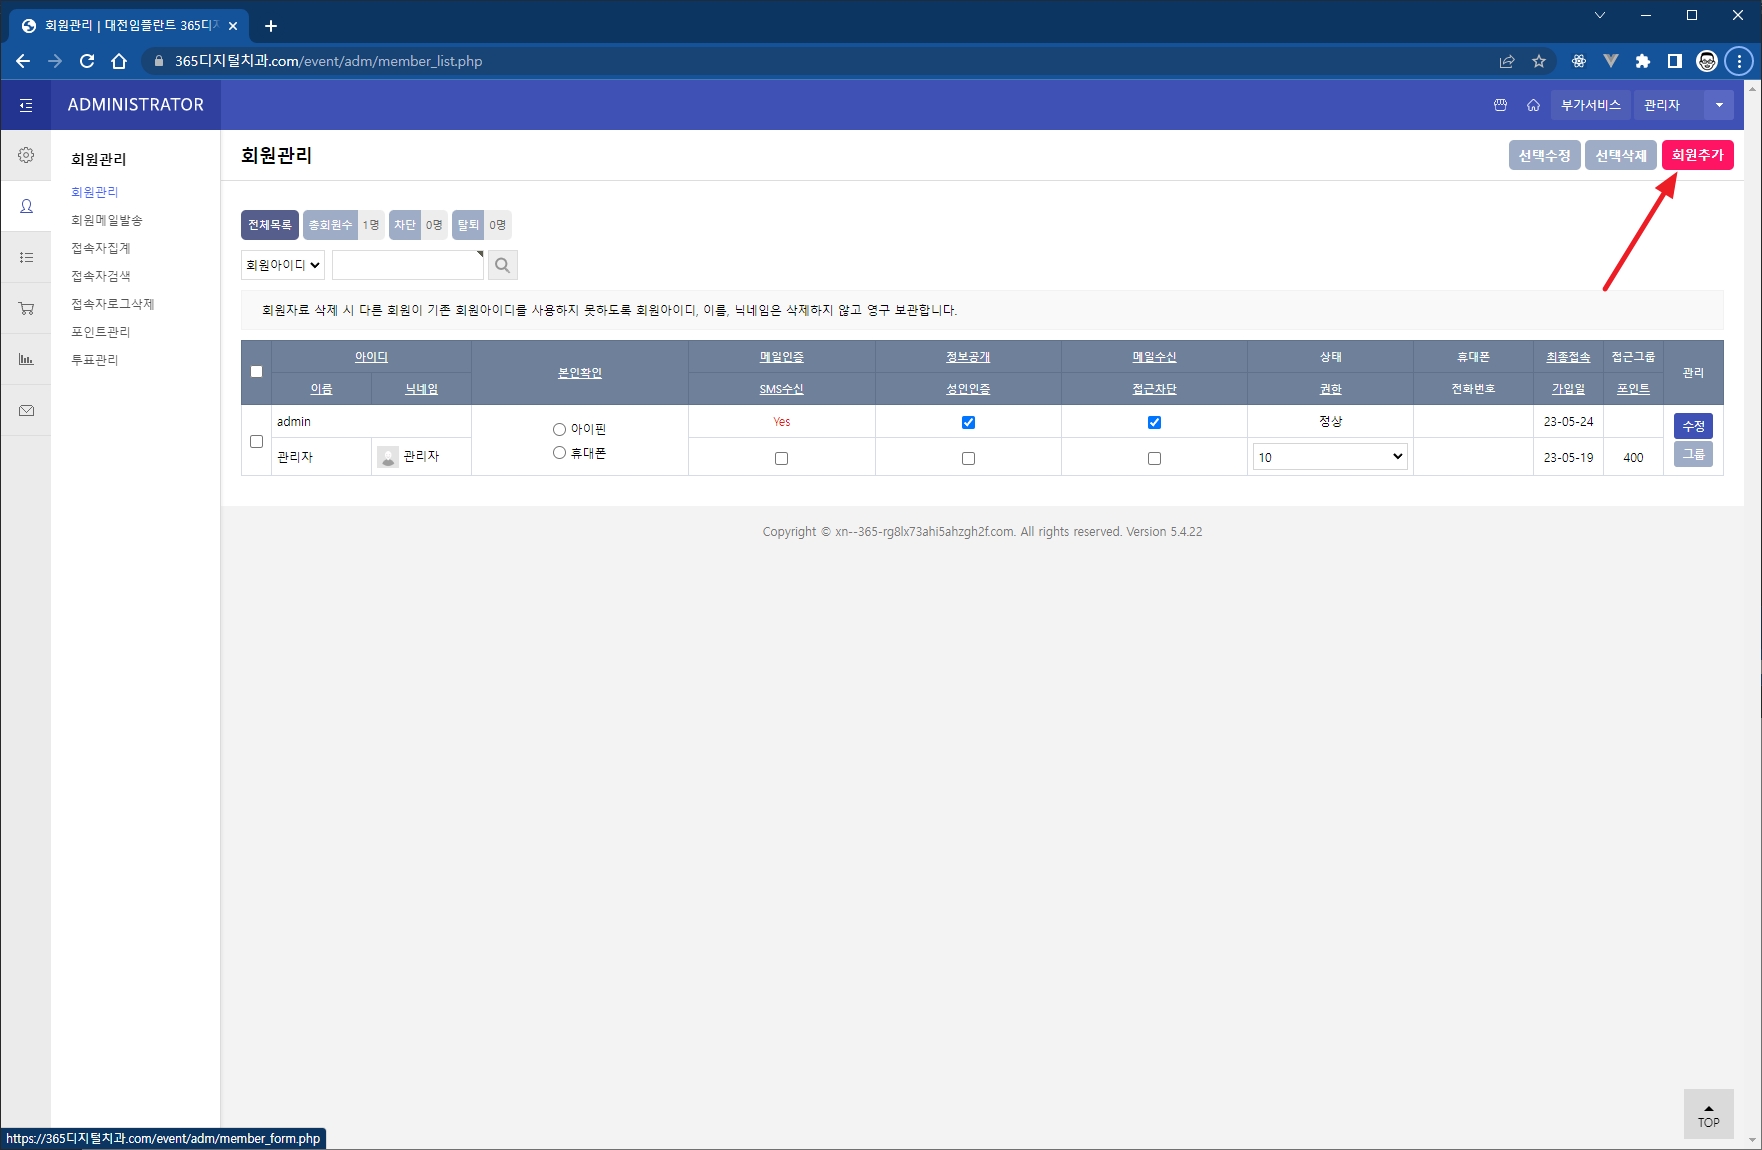Screen dimensions: 1762x1150
Task: Open the mail envelope icon in sidebar
Action: click(26, 410)
